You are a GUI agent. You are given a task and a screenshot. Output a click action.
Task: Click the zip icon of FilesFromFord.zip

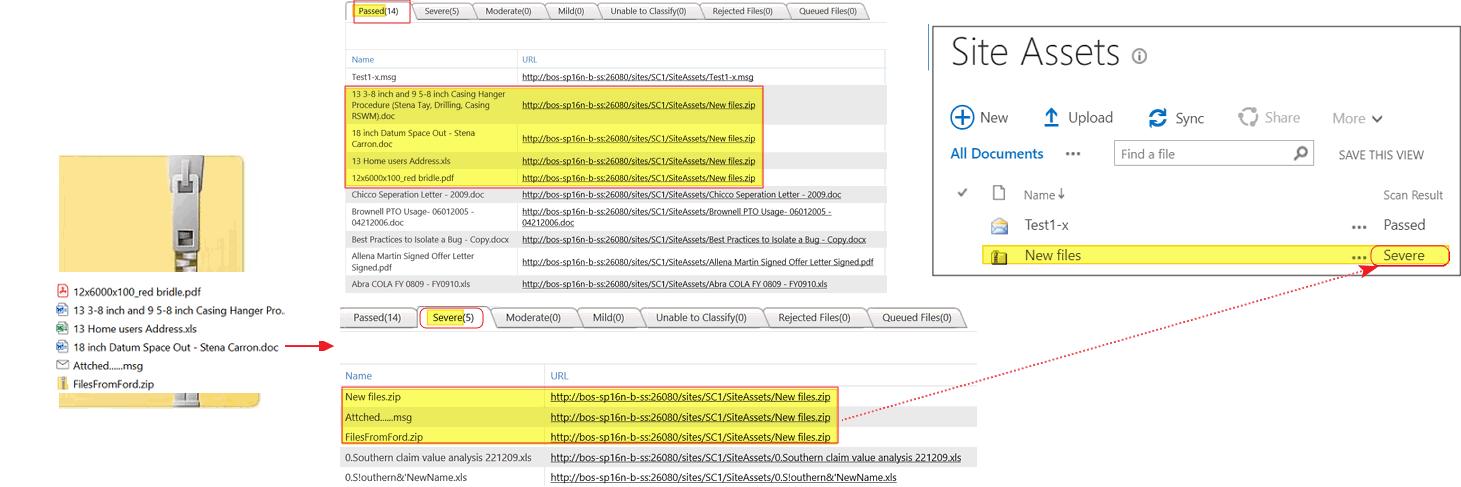(63, 383)
